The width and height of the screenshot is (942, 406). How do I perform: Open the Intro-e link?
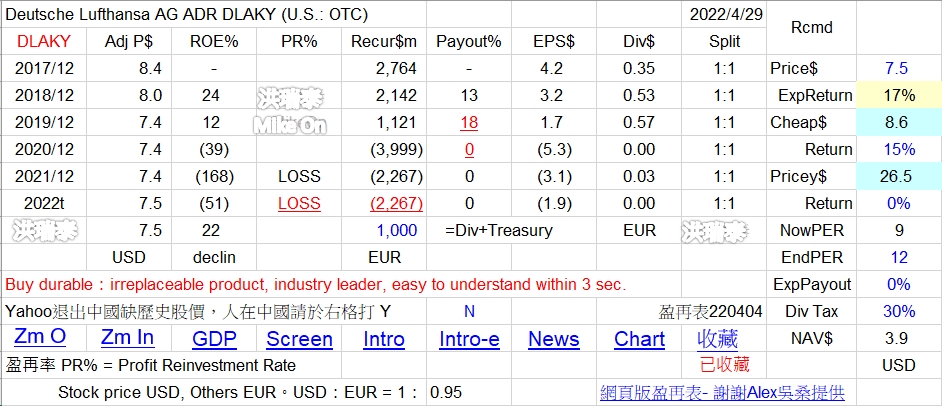pos(469,339)
